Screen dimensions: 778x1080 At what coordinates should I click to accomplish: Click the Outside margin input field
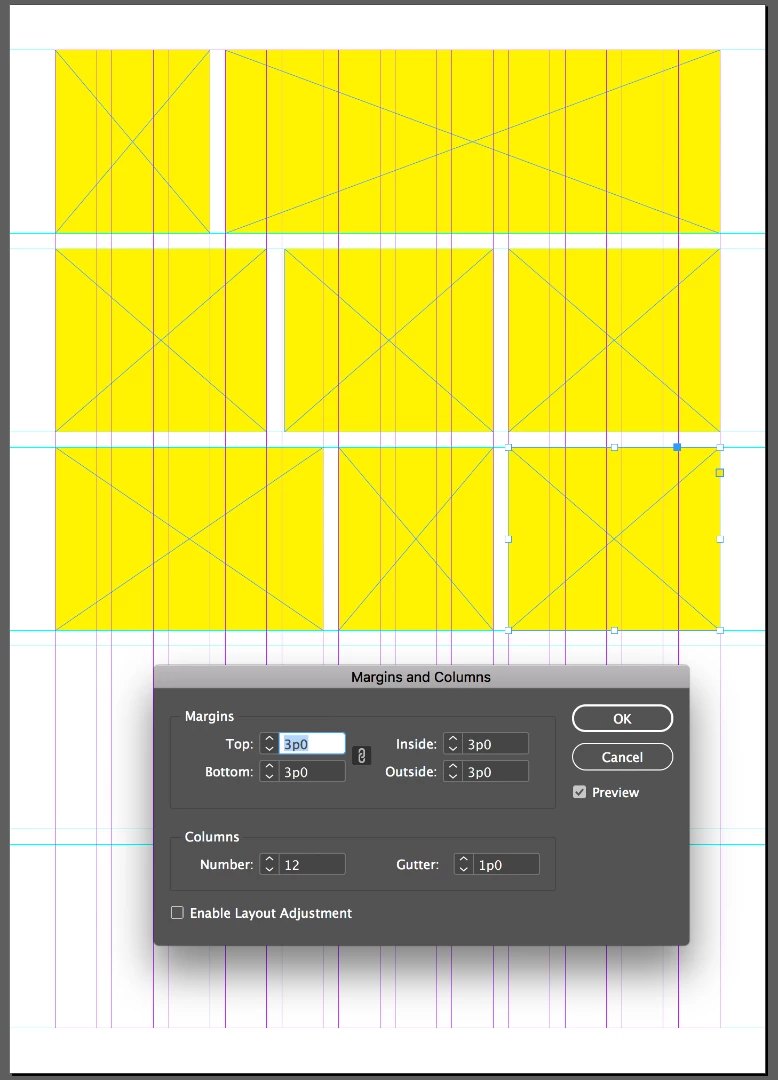(495, 771)
